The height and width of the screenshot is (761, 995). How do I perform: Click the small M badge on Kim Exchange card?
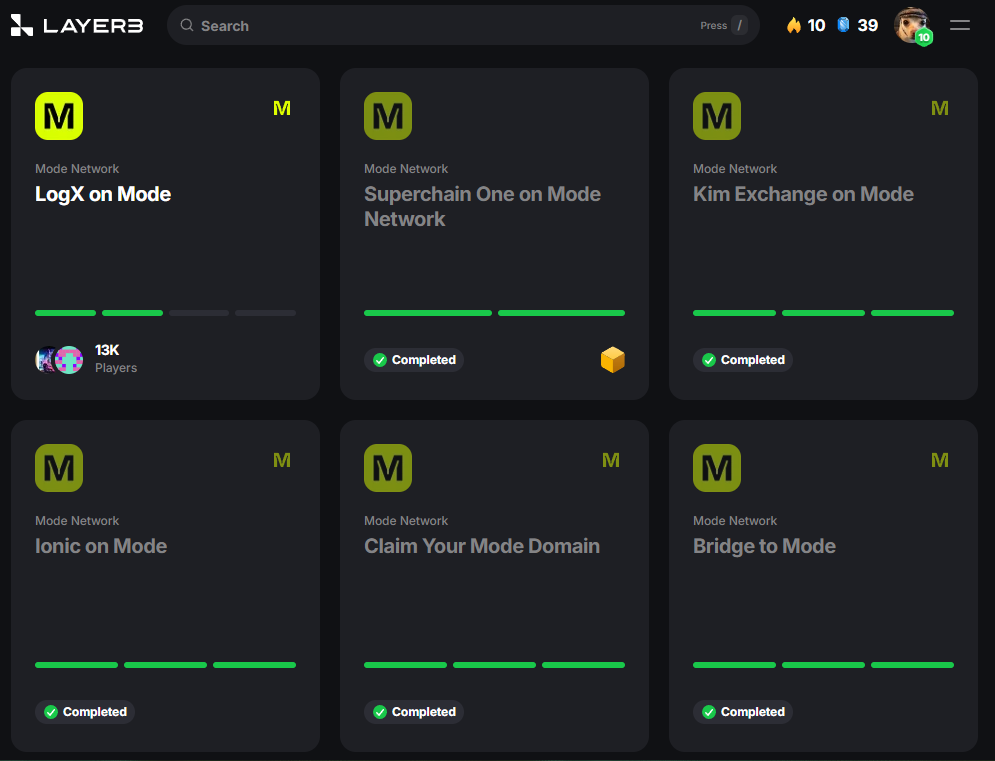(x=939, y=108)
